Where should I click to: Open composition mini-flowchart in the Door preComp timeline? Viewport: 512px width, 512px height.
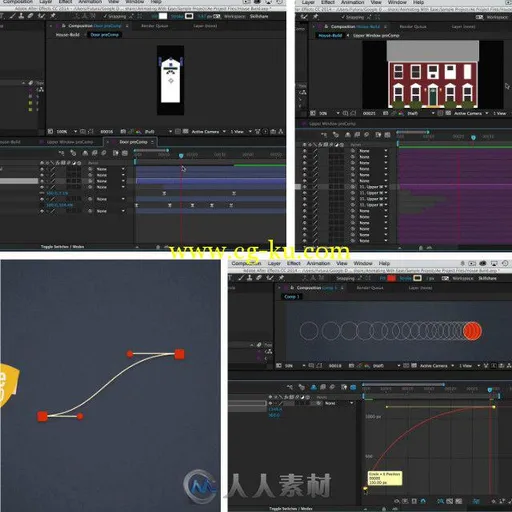click(x=61, y=153)
